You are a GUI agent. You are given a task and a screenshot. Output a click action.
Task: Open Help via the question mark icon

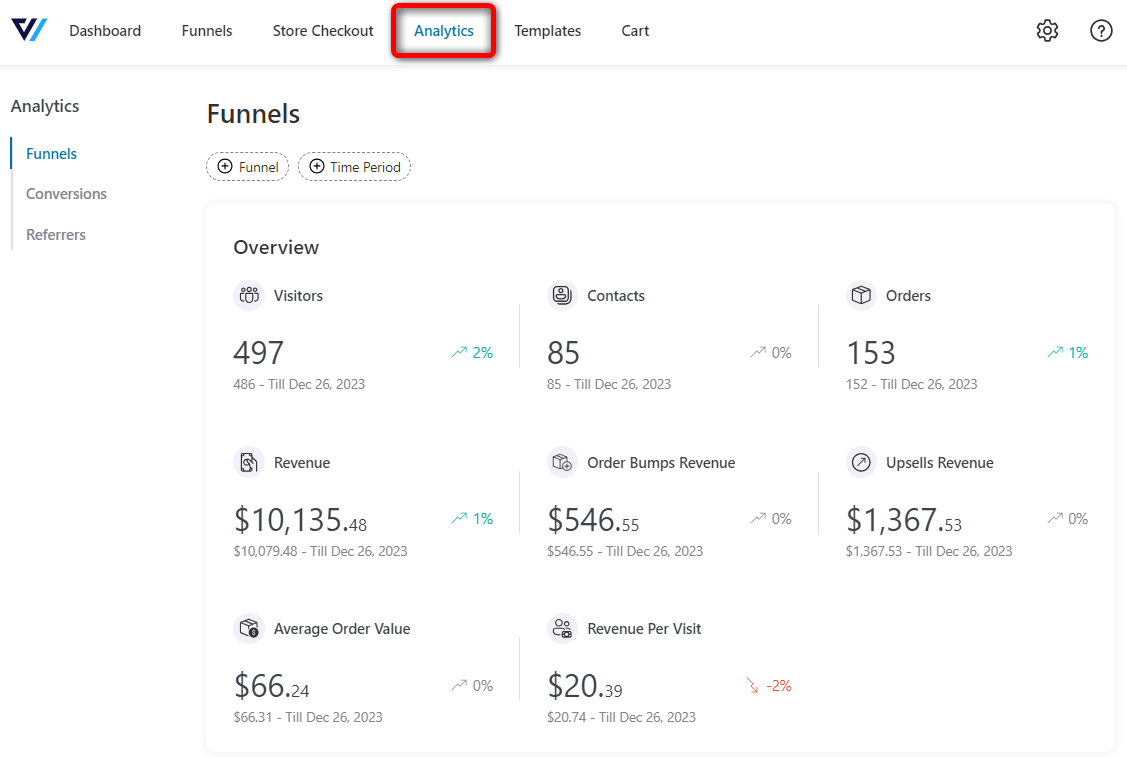pyautogui.click(x=1100, y=30)
